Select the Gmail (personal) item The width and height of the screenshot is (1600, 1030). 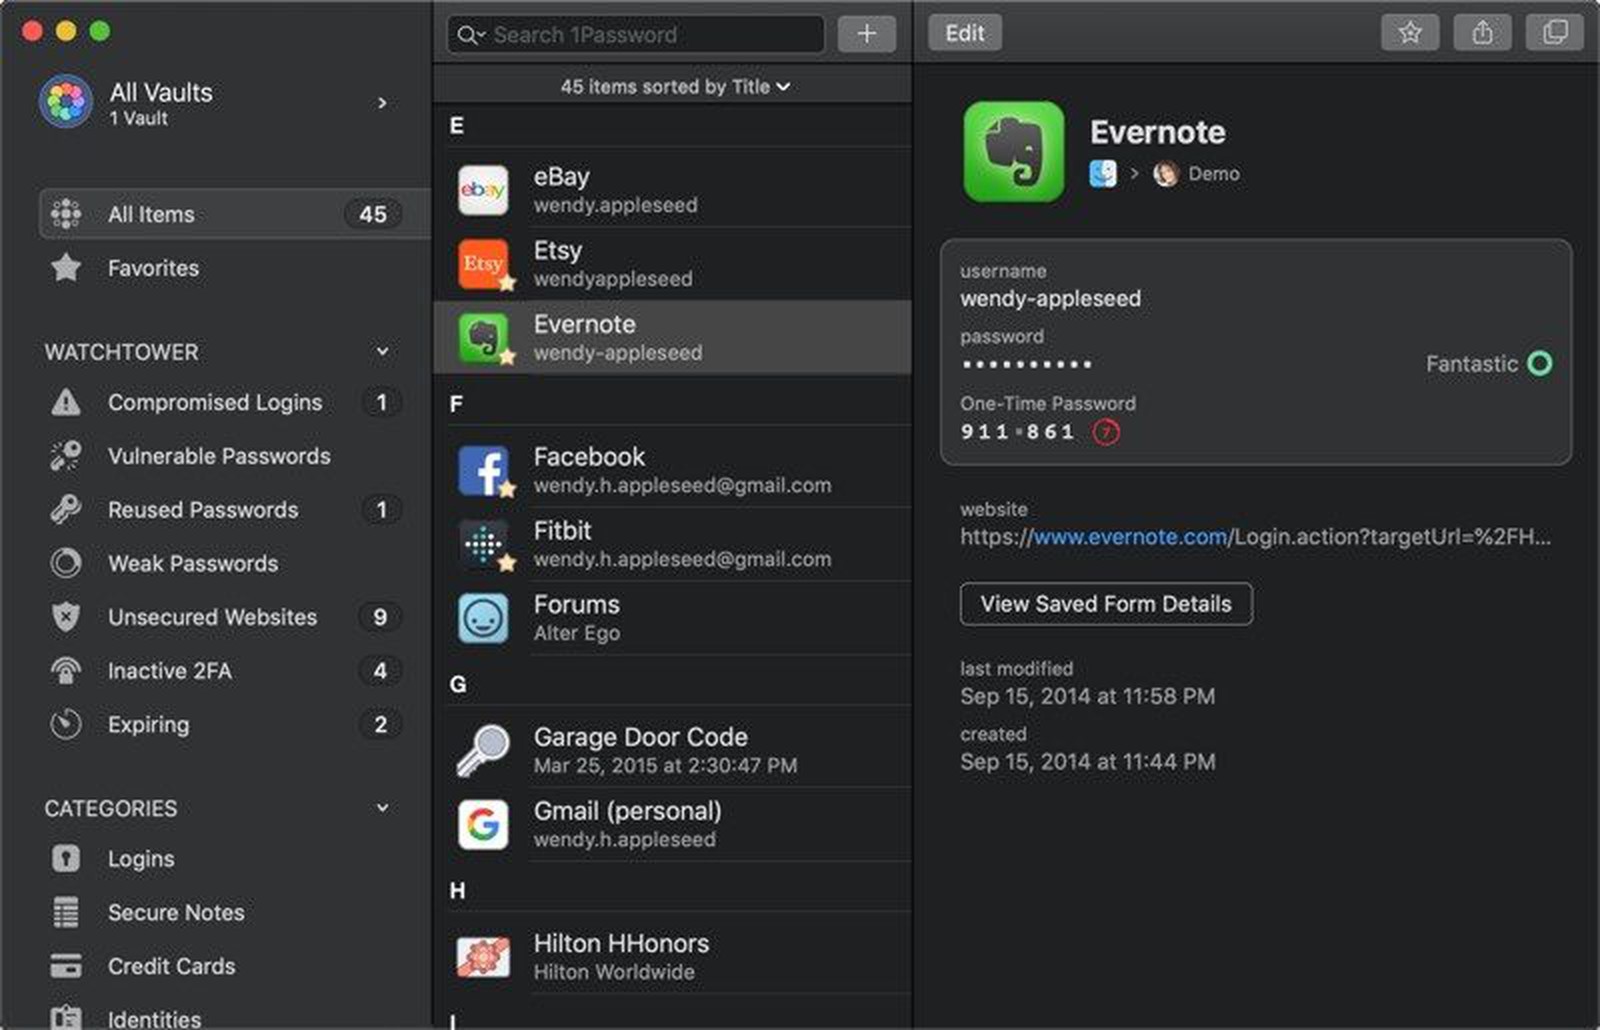click(673, 824)
